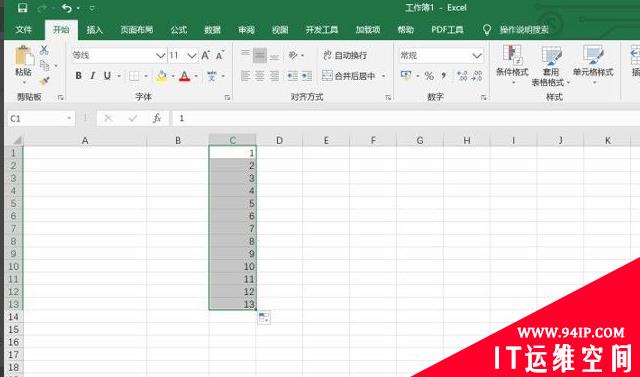The image size is (640, 377).
Task: Expand the font name dropdown
Action: point(161,55)
